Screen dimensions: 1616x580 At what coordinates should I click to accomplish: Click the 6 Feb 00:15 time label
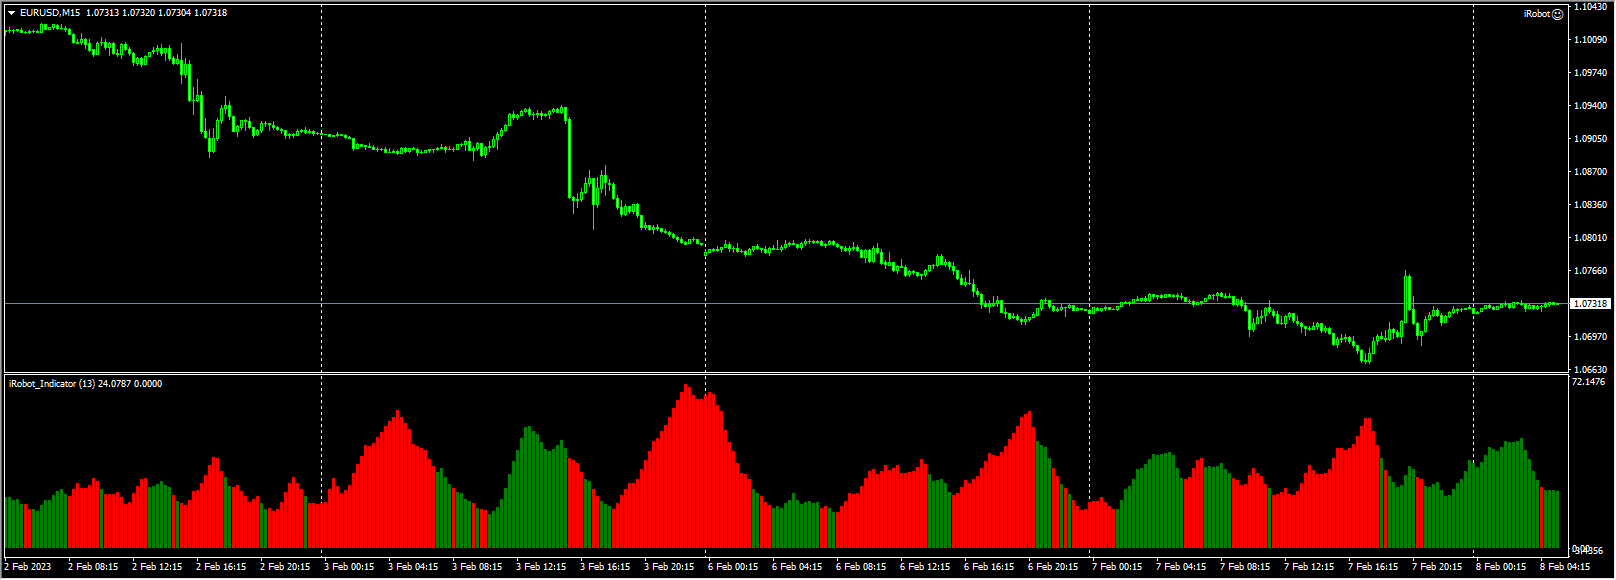[x=733, y=567]
